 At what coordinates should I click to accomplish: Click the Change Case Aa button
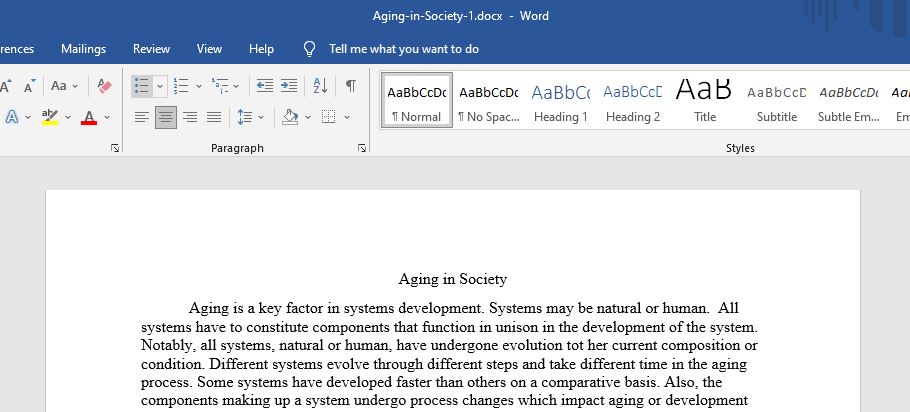(x=59, y=86)
